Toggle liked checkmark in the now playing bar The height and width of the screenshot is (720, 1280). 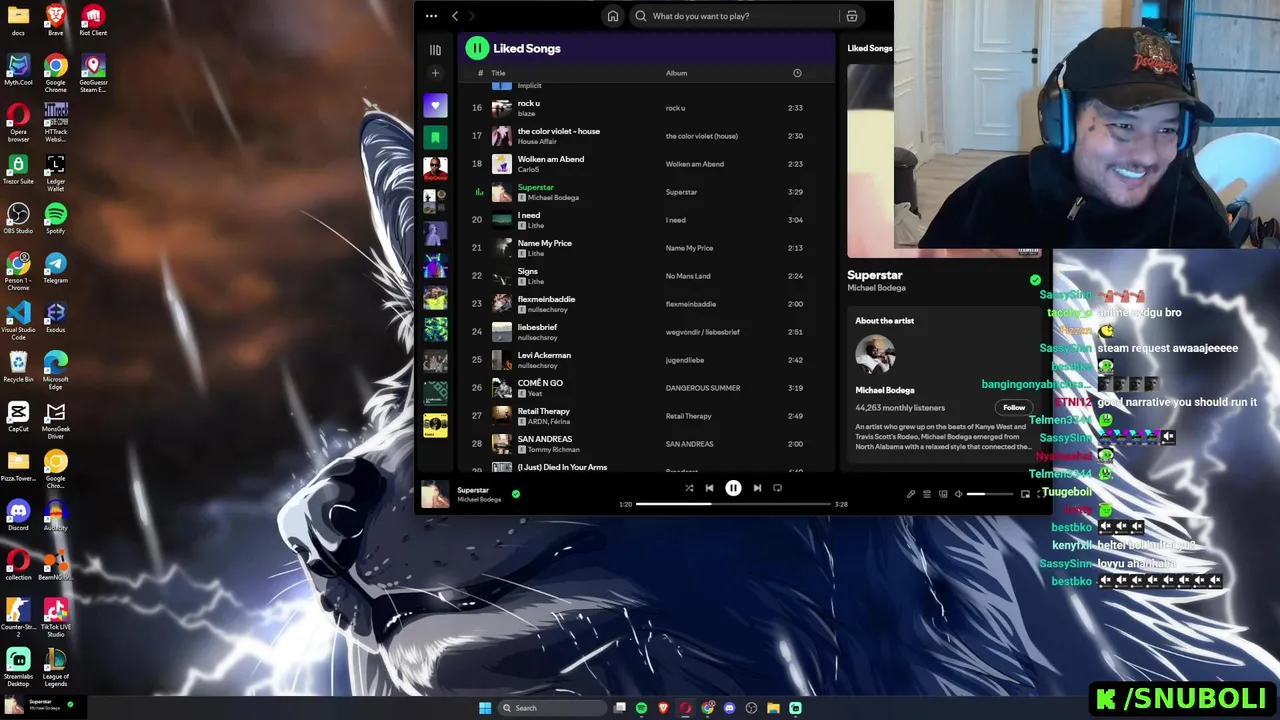(x=516, y=493)
